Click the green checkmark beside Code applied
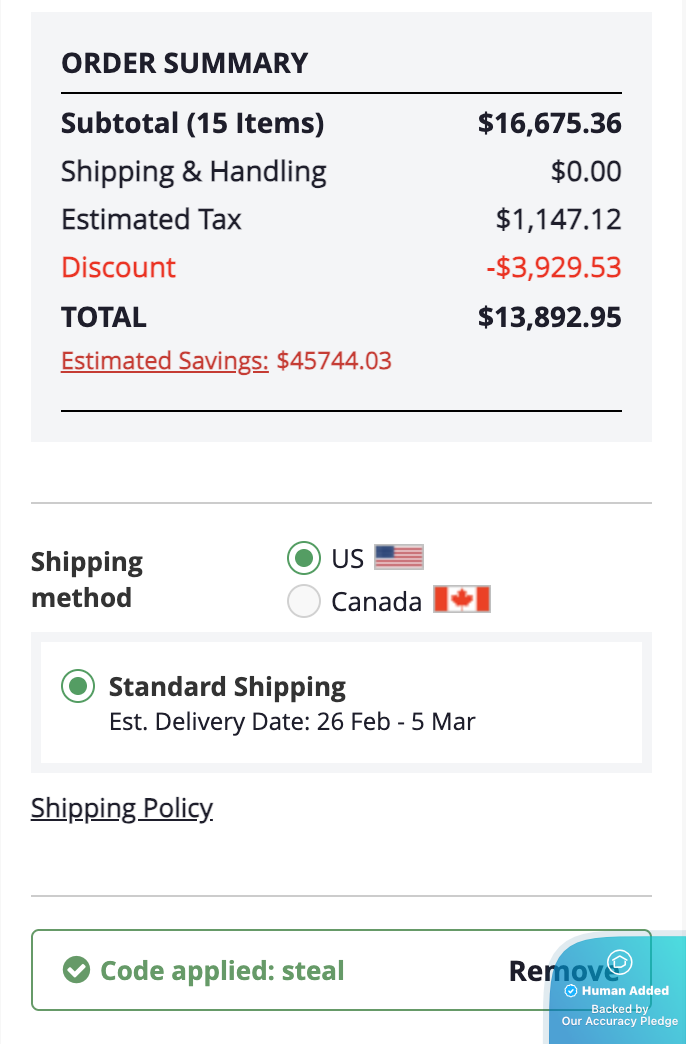686x1044 pixels. pos(76,970)
